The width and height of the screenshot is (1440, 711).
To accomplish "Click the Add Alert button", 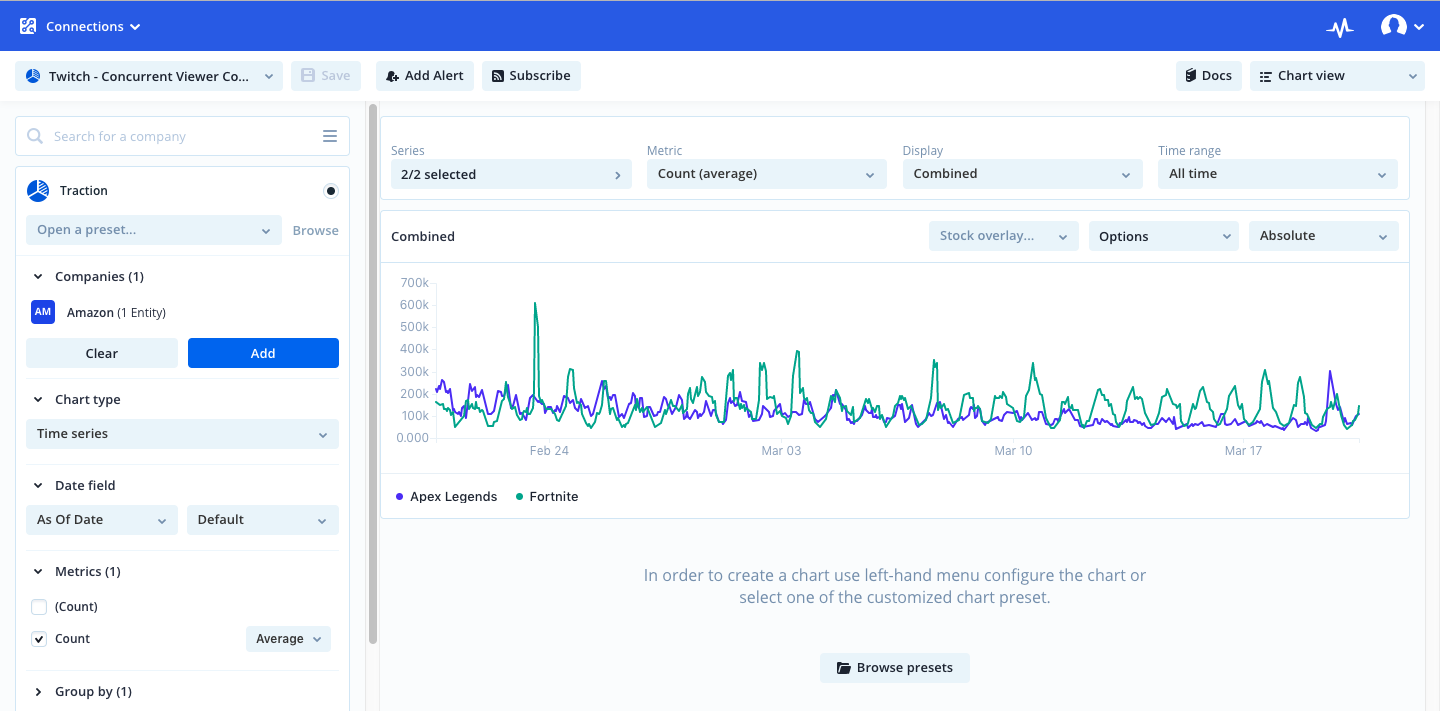I will [425, 76].
